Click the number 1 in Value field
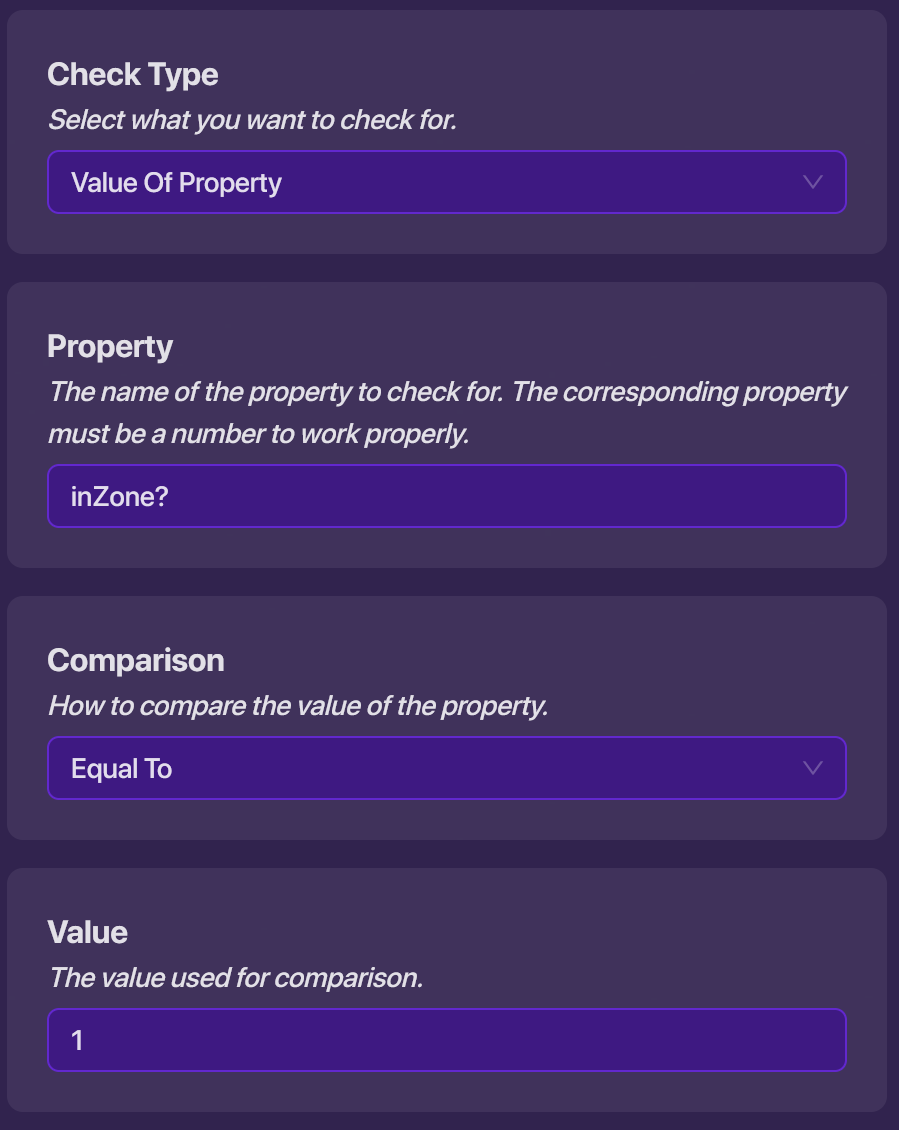899x1130 pixels. [x=78, y=1041]
